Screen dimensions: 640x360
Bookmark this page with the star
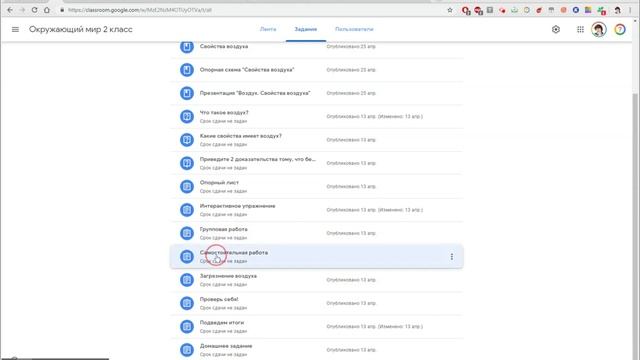pyautogui.click(x=450, y=10)
